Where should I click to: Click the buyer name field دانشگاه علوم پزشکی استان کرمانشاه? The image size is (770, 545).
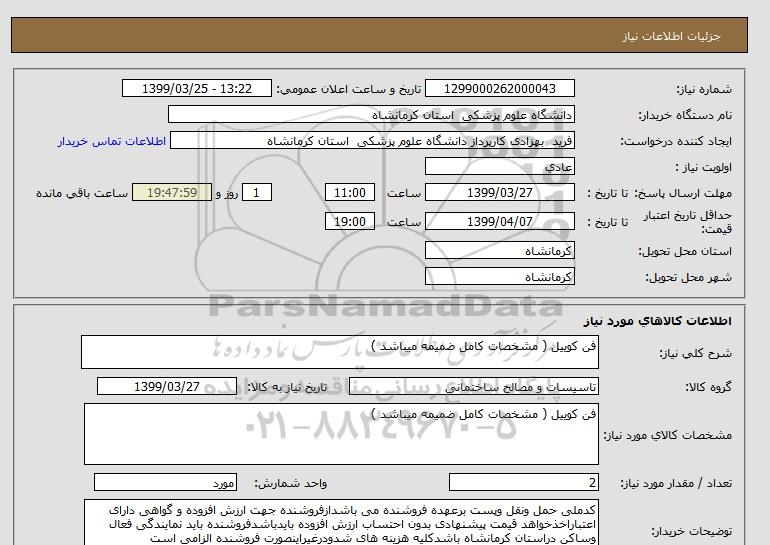coord(371,114)
